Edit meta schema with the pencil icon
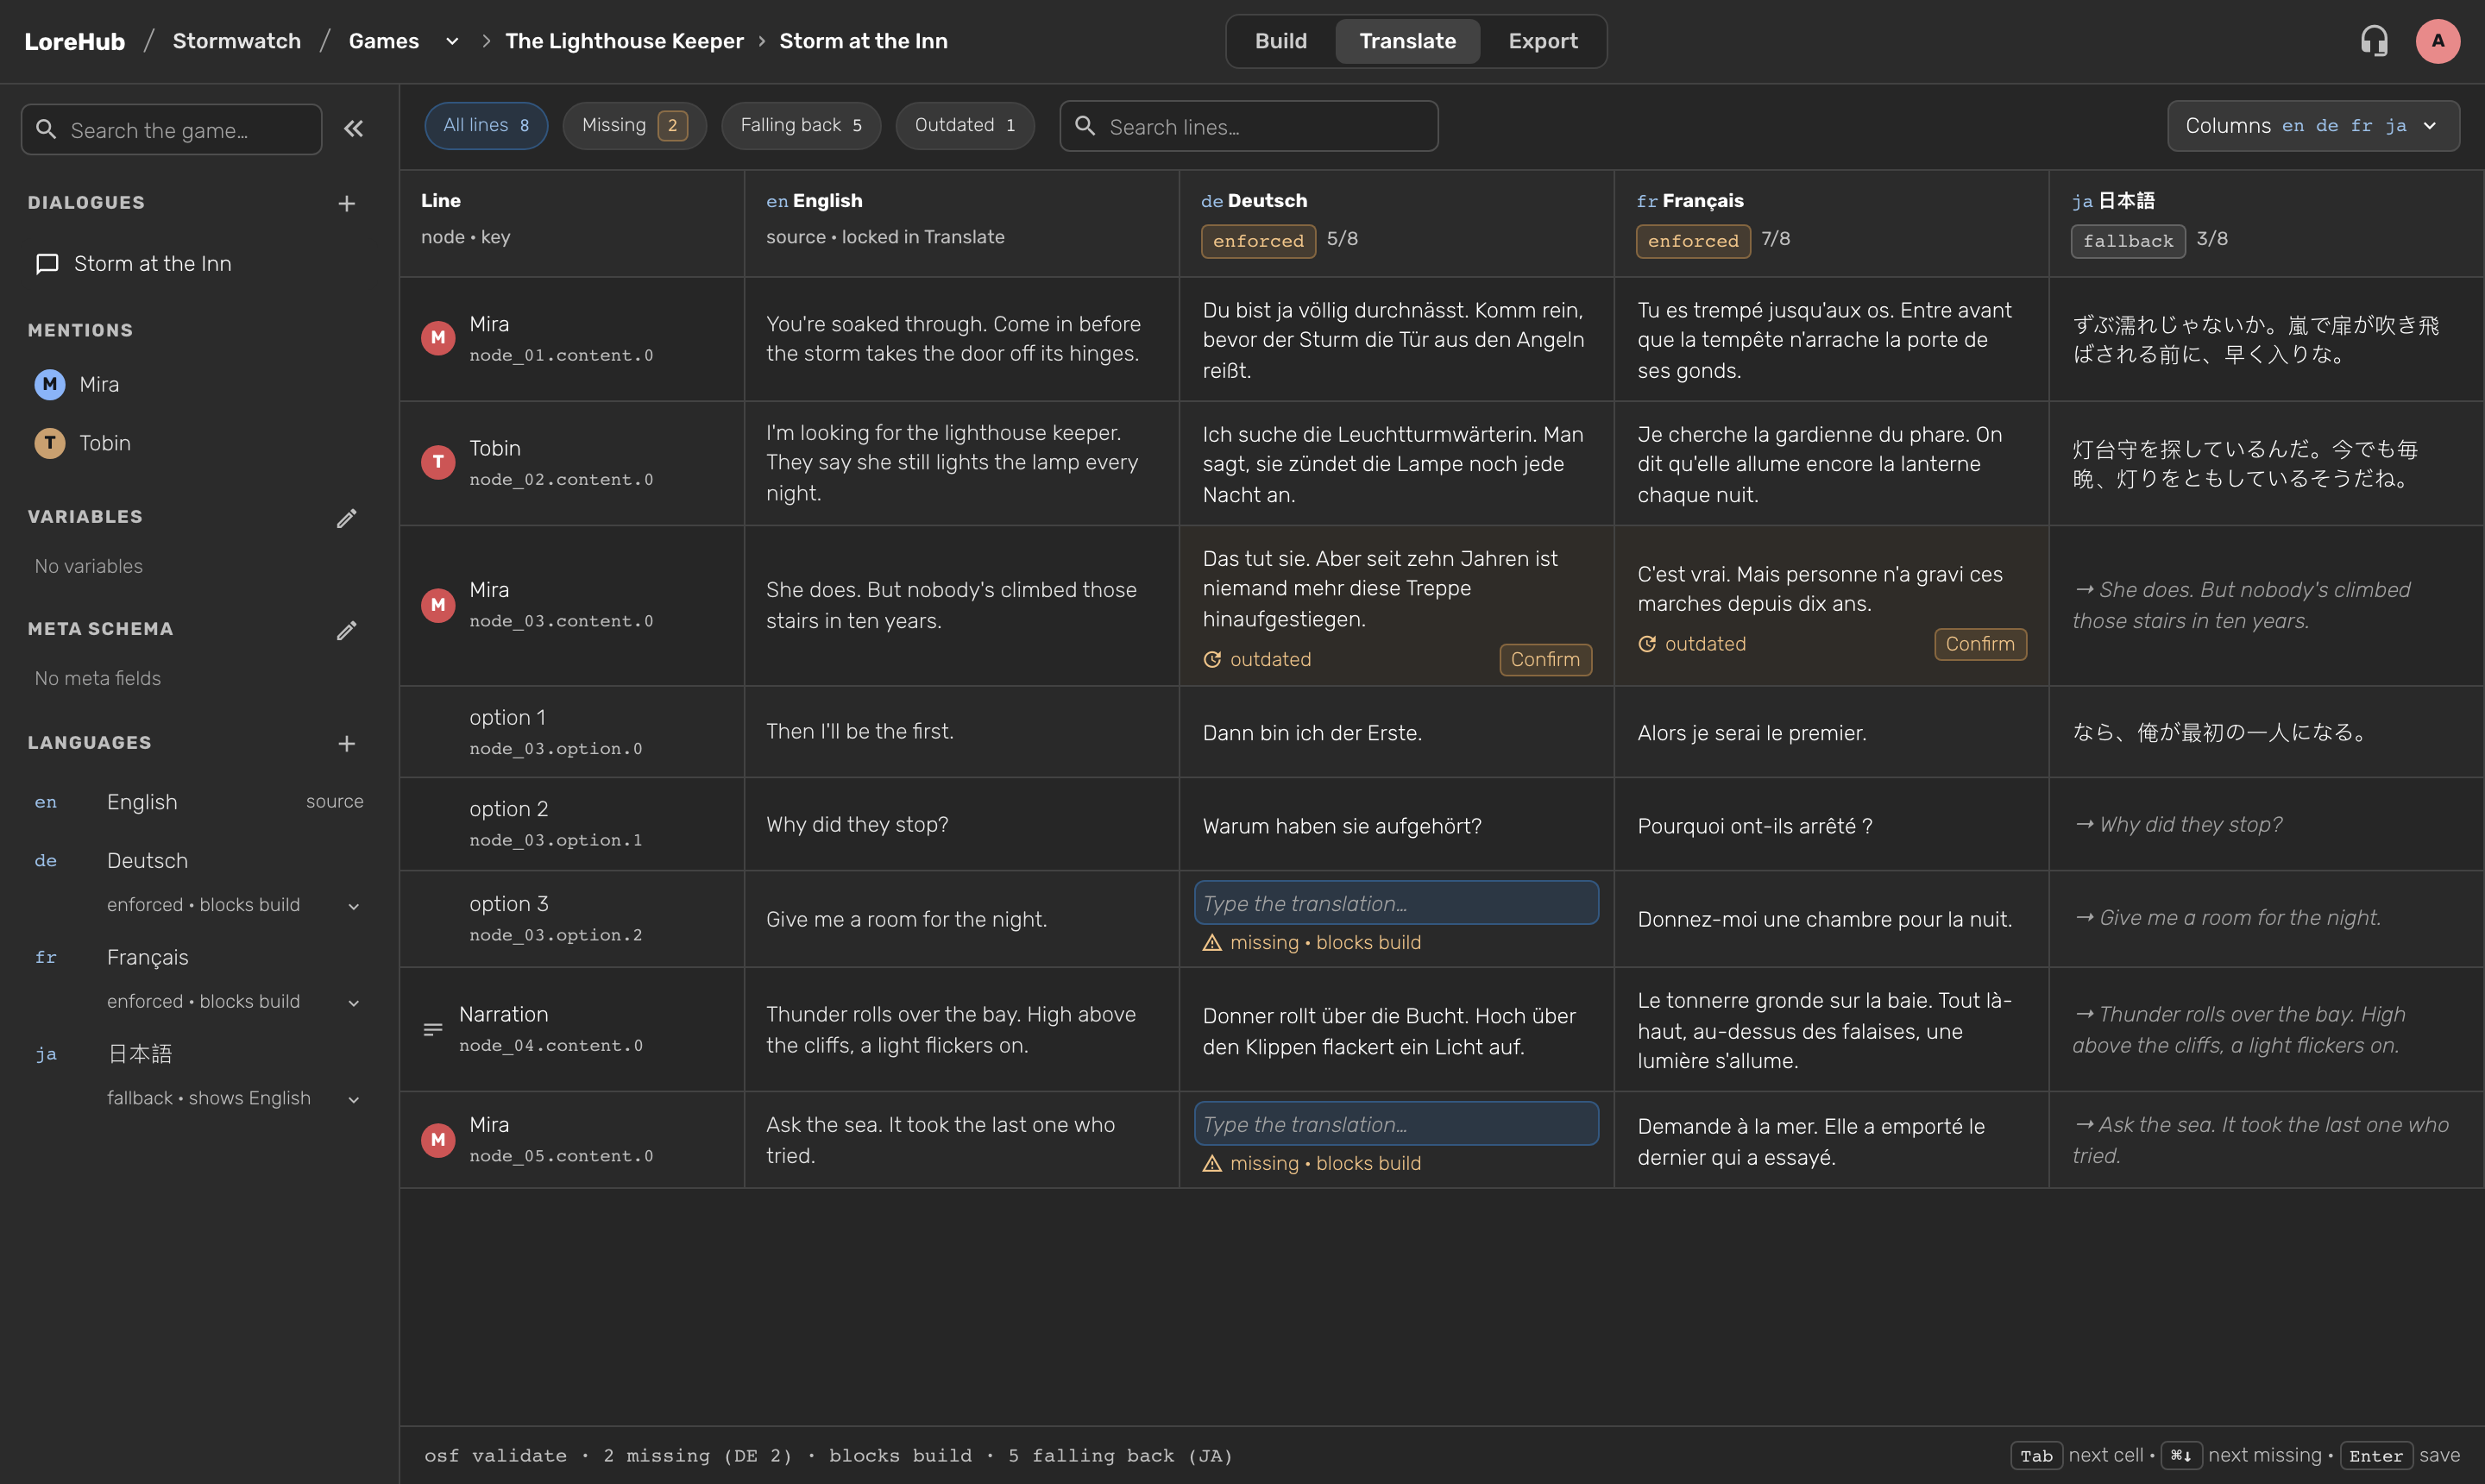Viewport: 2485px width, 1484px height. 347,630
